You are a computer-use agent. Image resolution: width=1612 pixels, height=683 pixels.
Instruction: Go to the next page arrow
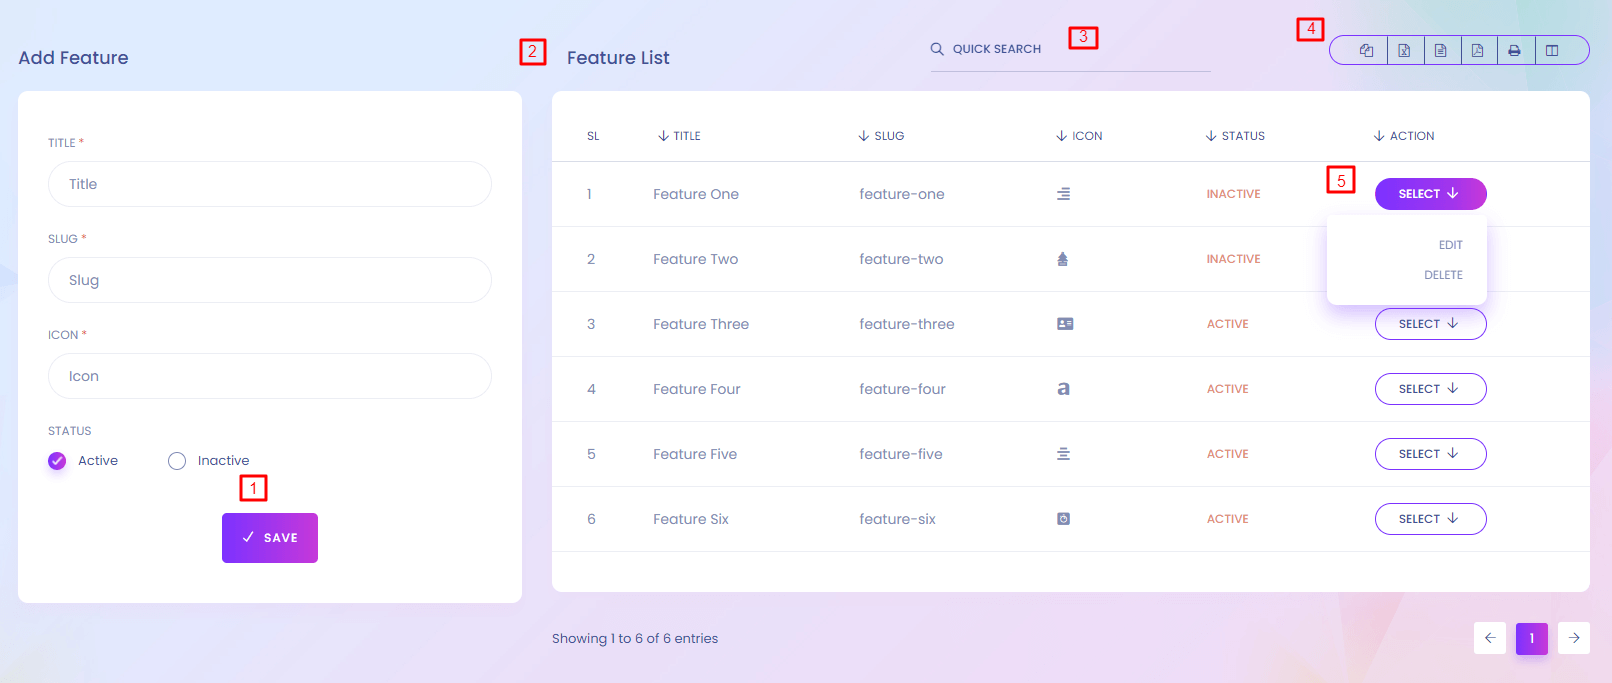pos(1573,638)
